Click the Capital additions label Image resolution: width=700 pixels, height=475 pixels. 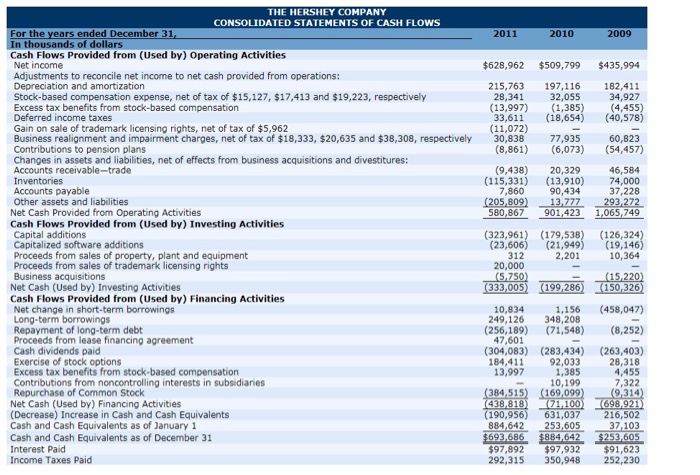(50, 235)
